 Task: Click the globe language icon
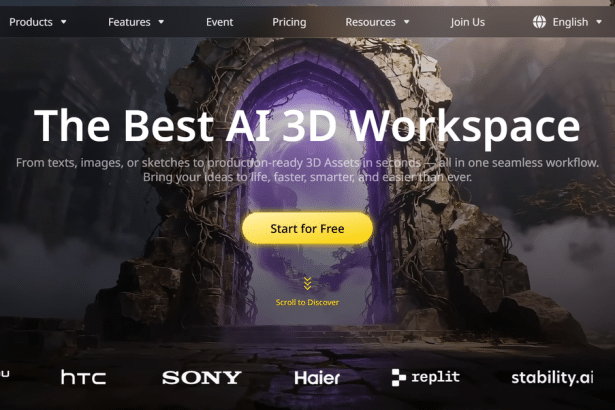click(x=539, y=22)
